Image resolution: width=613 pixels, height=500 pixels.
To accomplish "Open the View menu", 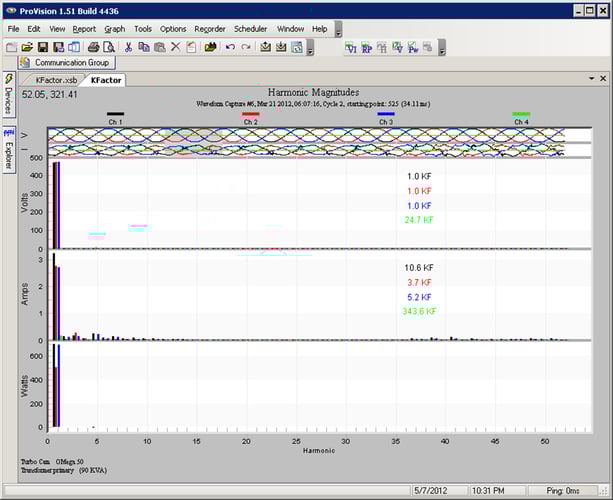I will tap(57, 29).
